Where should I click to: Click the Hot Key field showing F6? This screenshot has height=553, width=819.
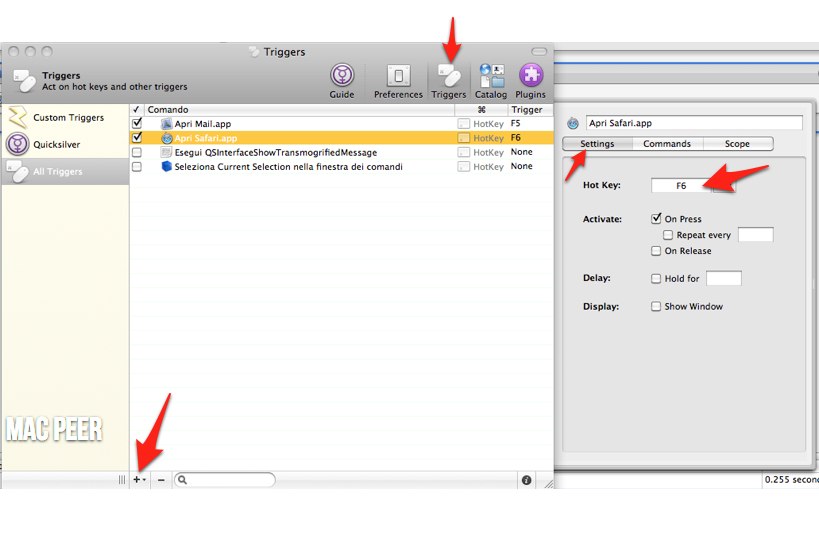click(681, 185)
